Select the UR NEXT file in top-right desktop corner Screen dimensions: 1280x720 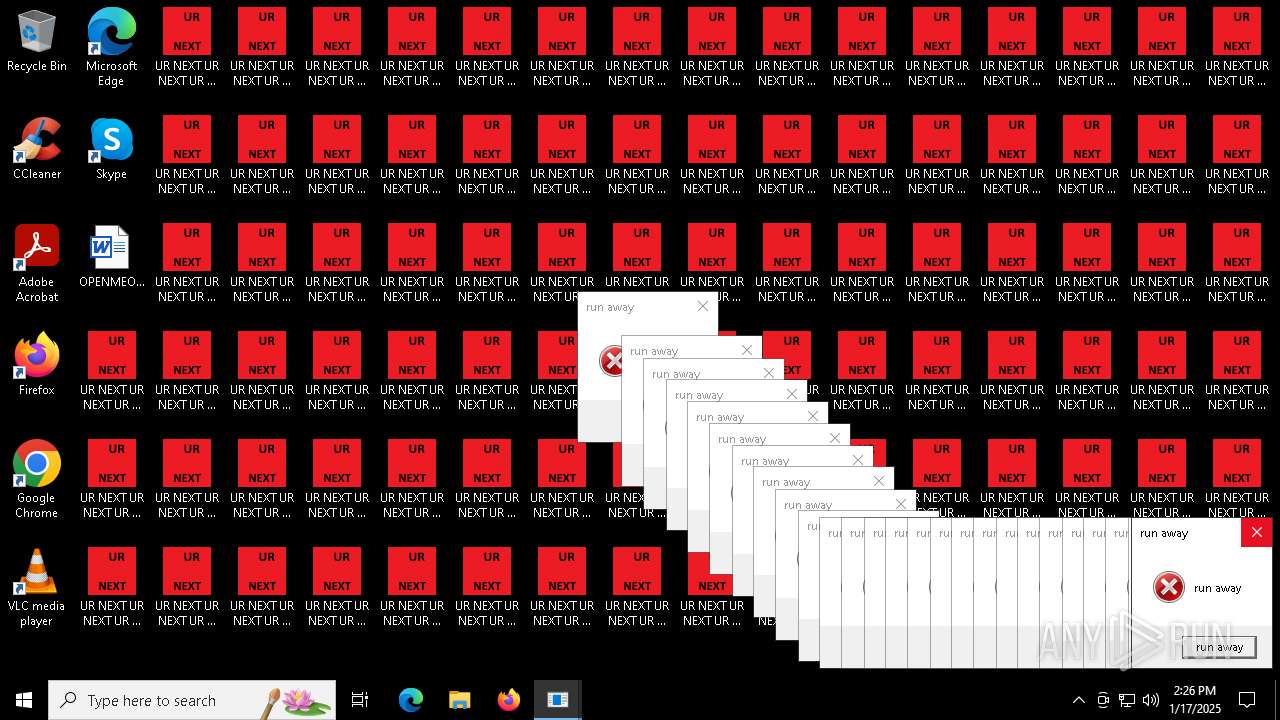(1237, 47)
